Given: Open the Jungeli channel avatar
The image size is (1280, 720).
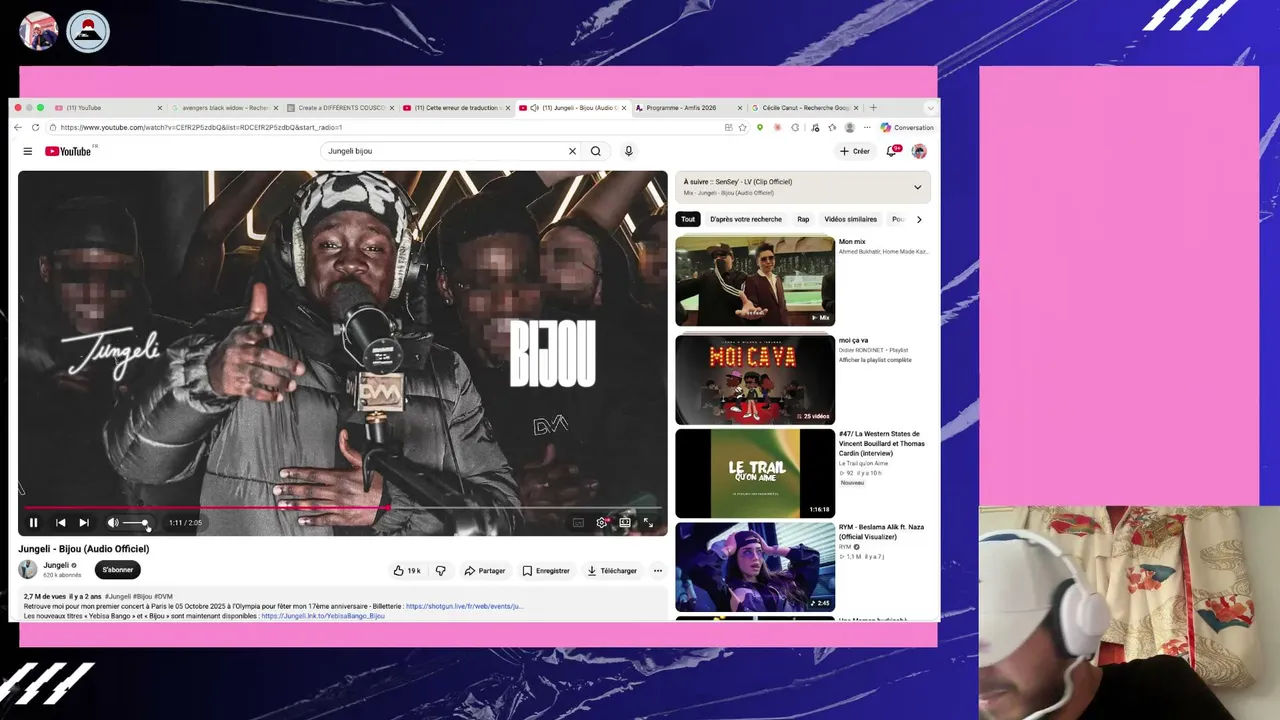Looking at the screenshot, I should 28,569.
